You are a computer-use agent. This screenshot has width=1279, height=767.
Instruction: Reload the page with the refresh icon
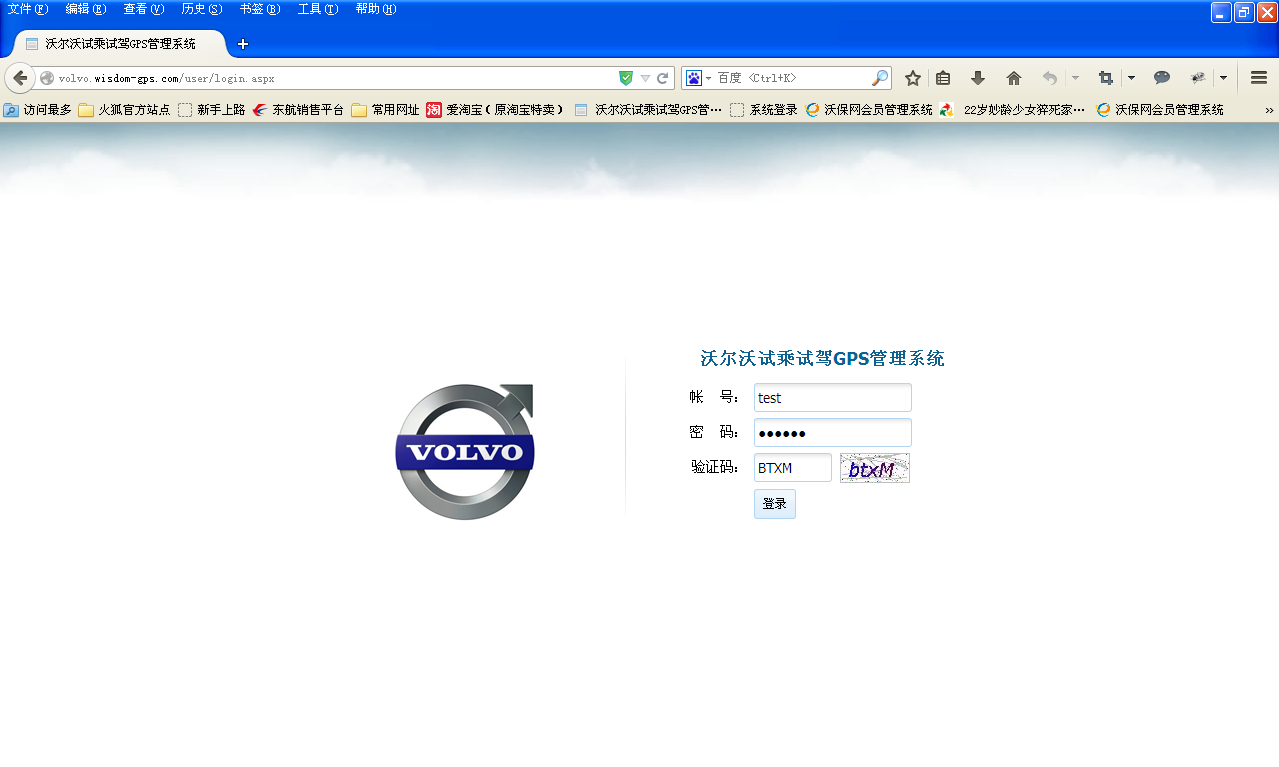pos(662,78)
